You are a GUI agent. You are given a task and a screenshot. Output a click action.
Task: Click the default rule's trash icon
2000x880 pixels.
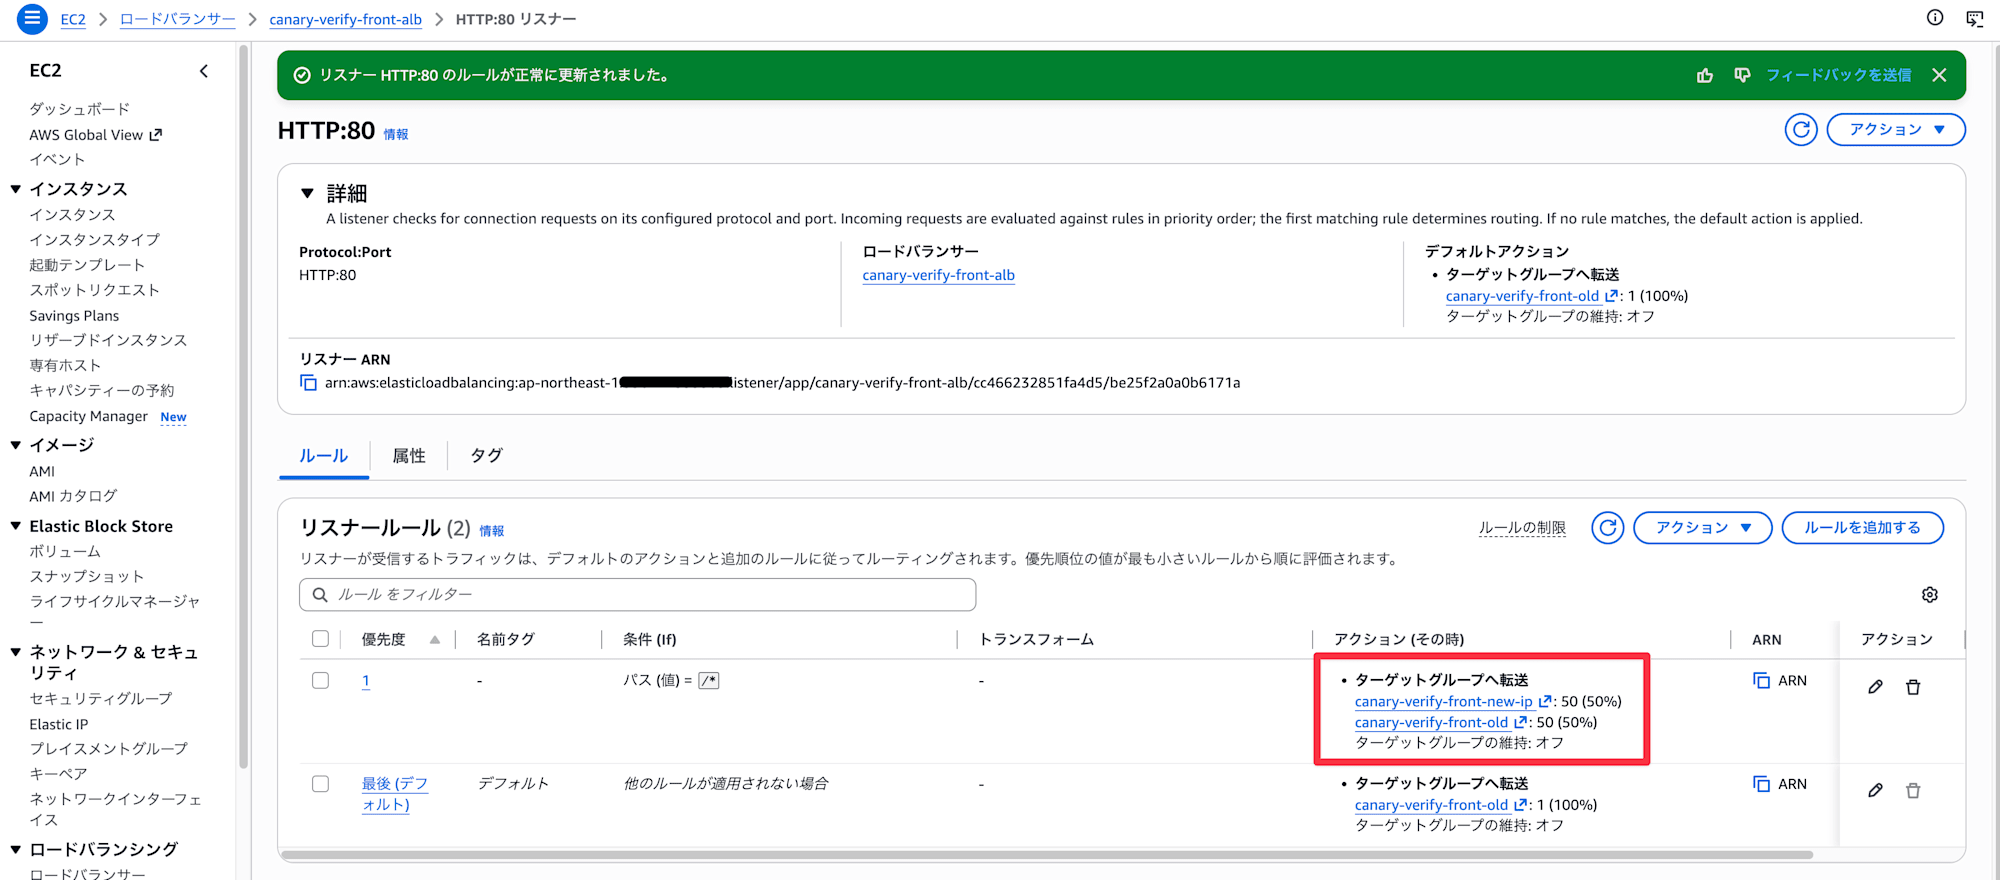tap(1913, 790)
